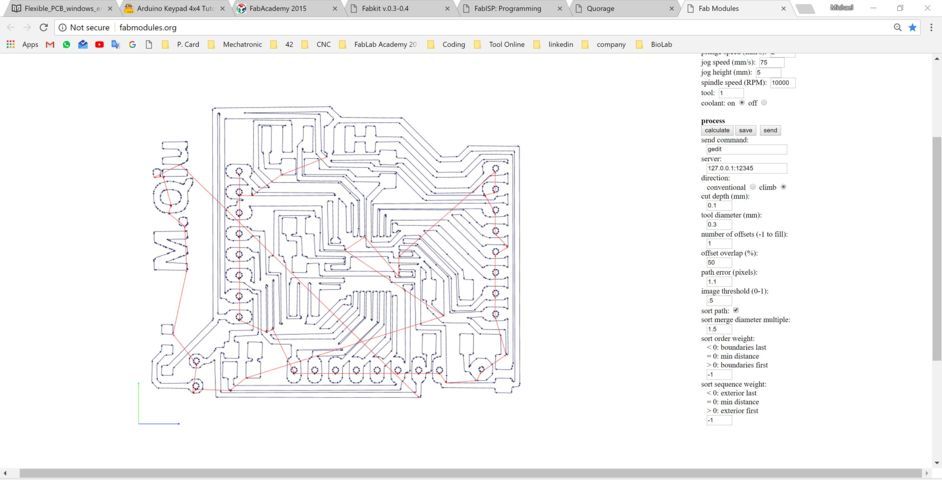Click the sort order weight field
Screen dimensions: 942x480
(719, 374)
